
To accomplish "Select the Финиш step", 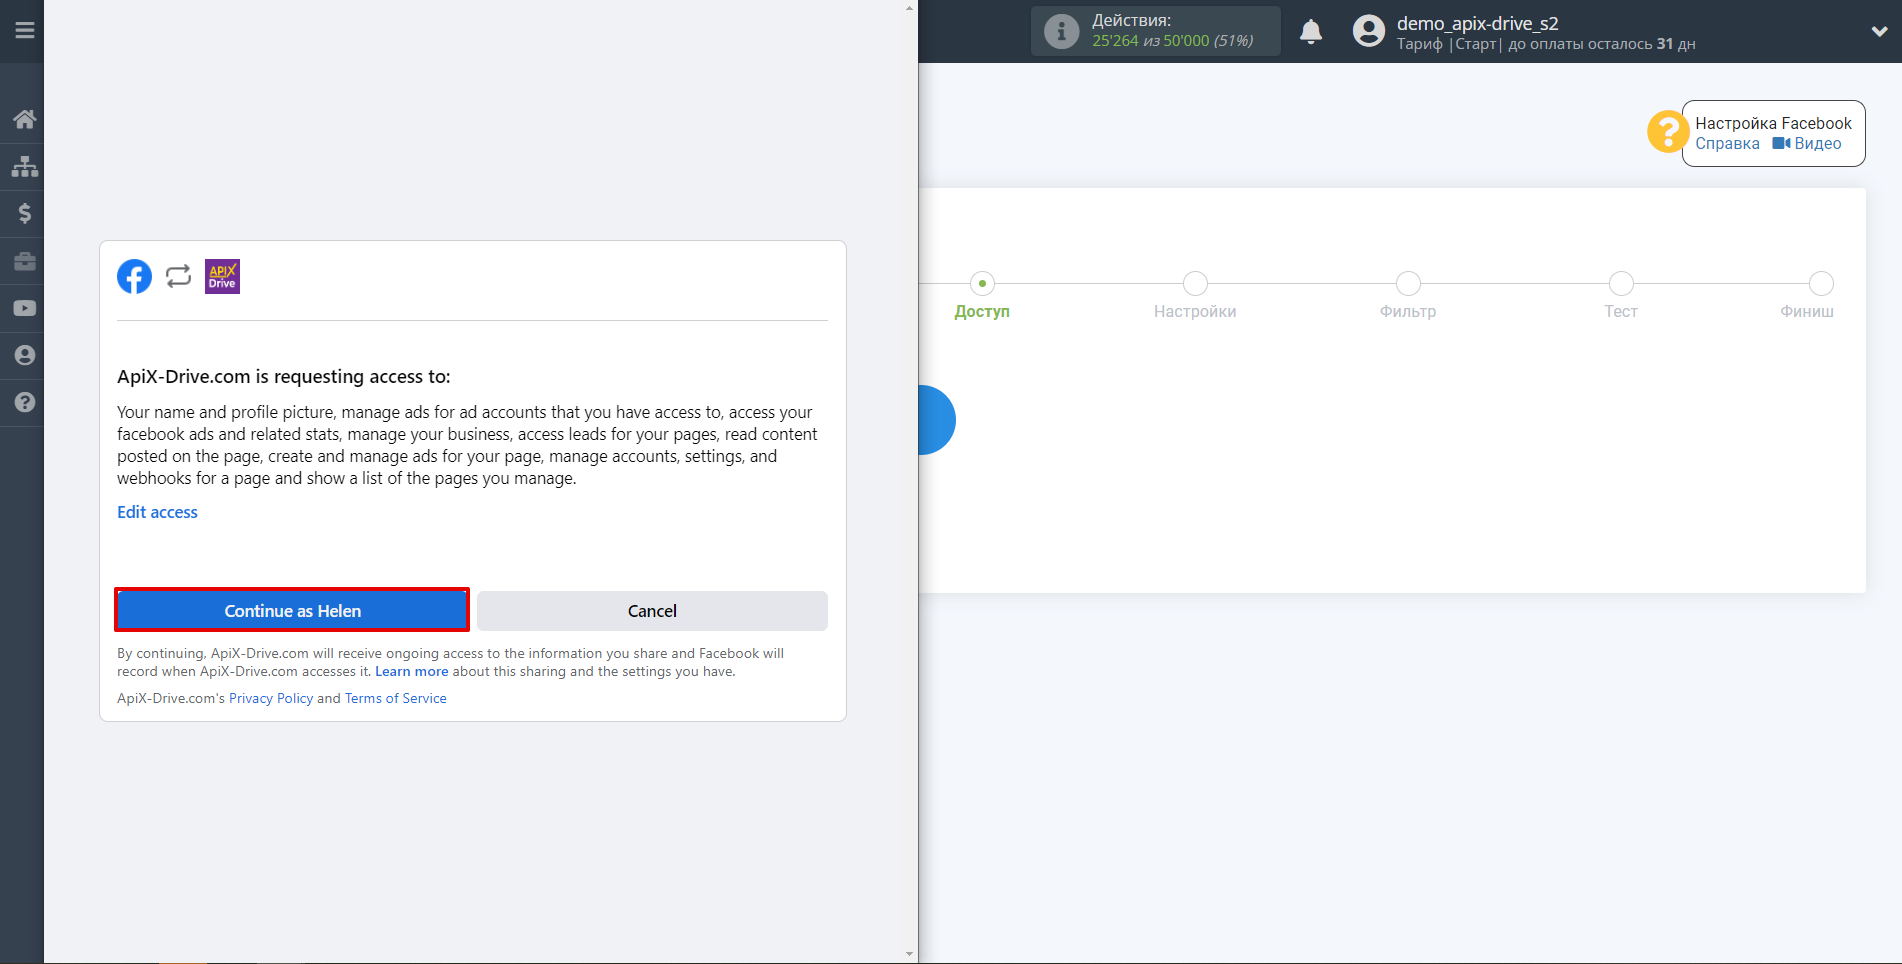I will 1807,311.
